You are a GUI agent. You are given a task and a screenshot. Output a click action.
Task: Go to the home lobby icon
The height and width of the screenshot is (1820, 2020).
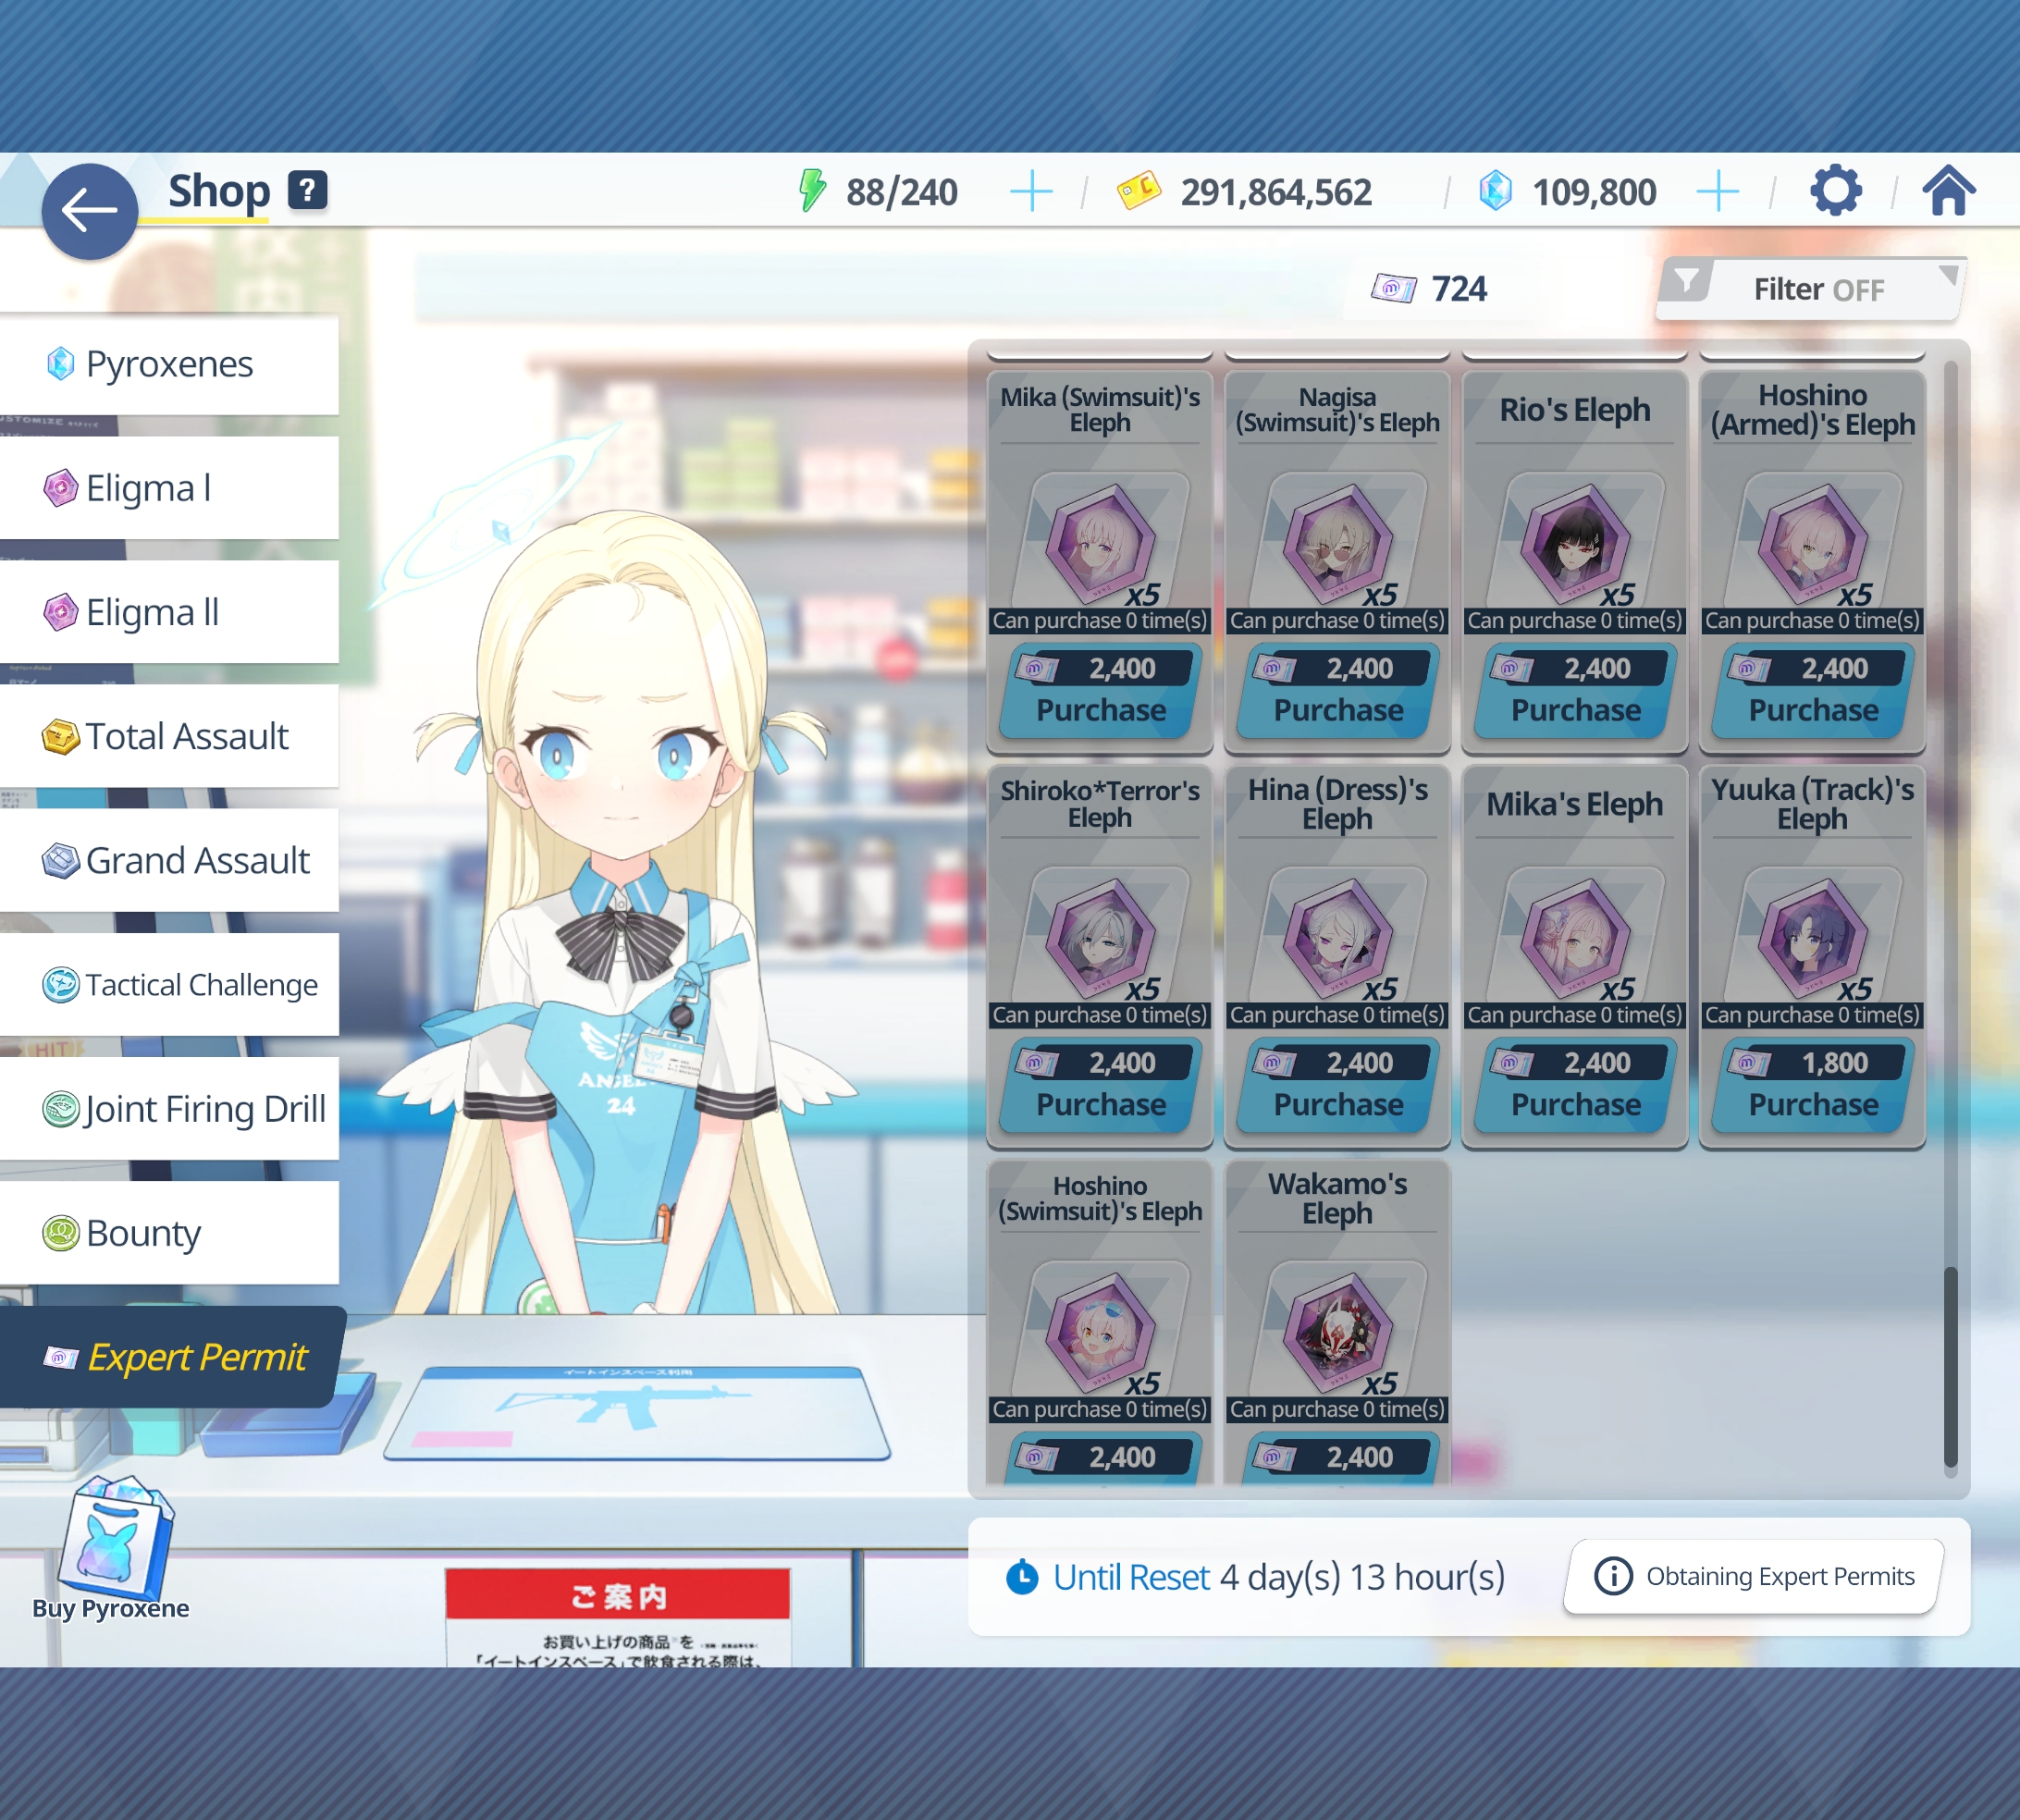pos(1948,191)
